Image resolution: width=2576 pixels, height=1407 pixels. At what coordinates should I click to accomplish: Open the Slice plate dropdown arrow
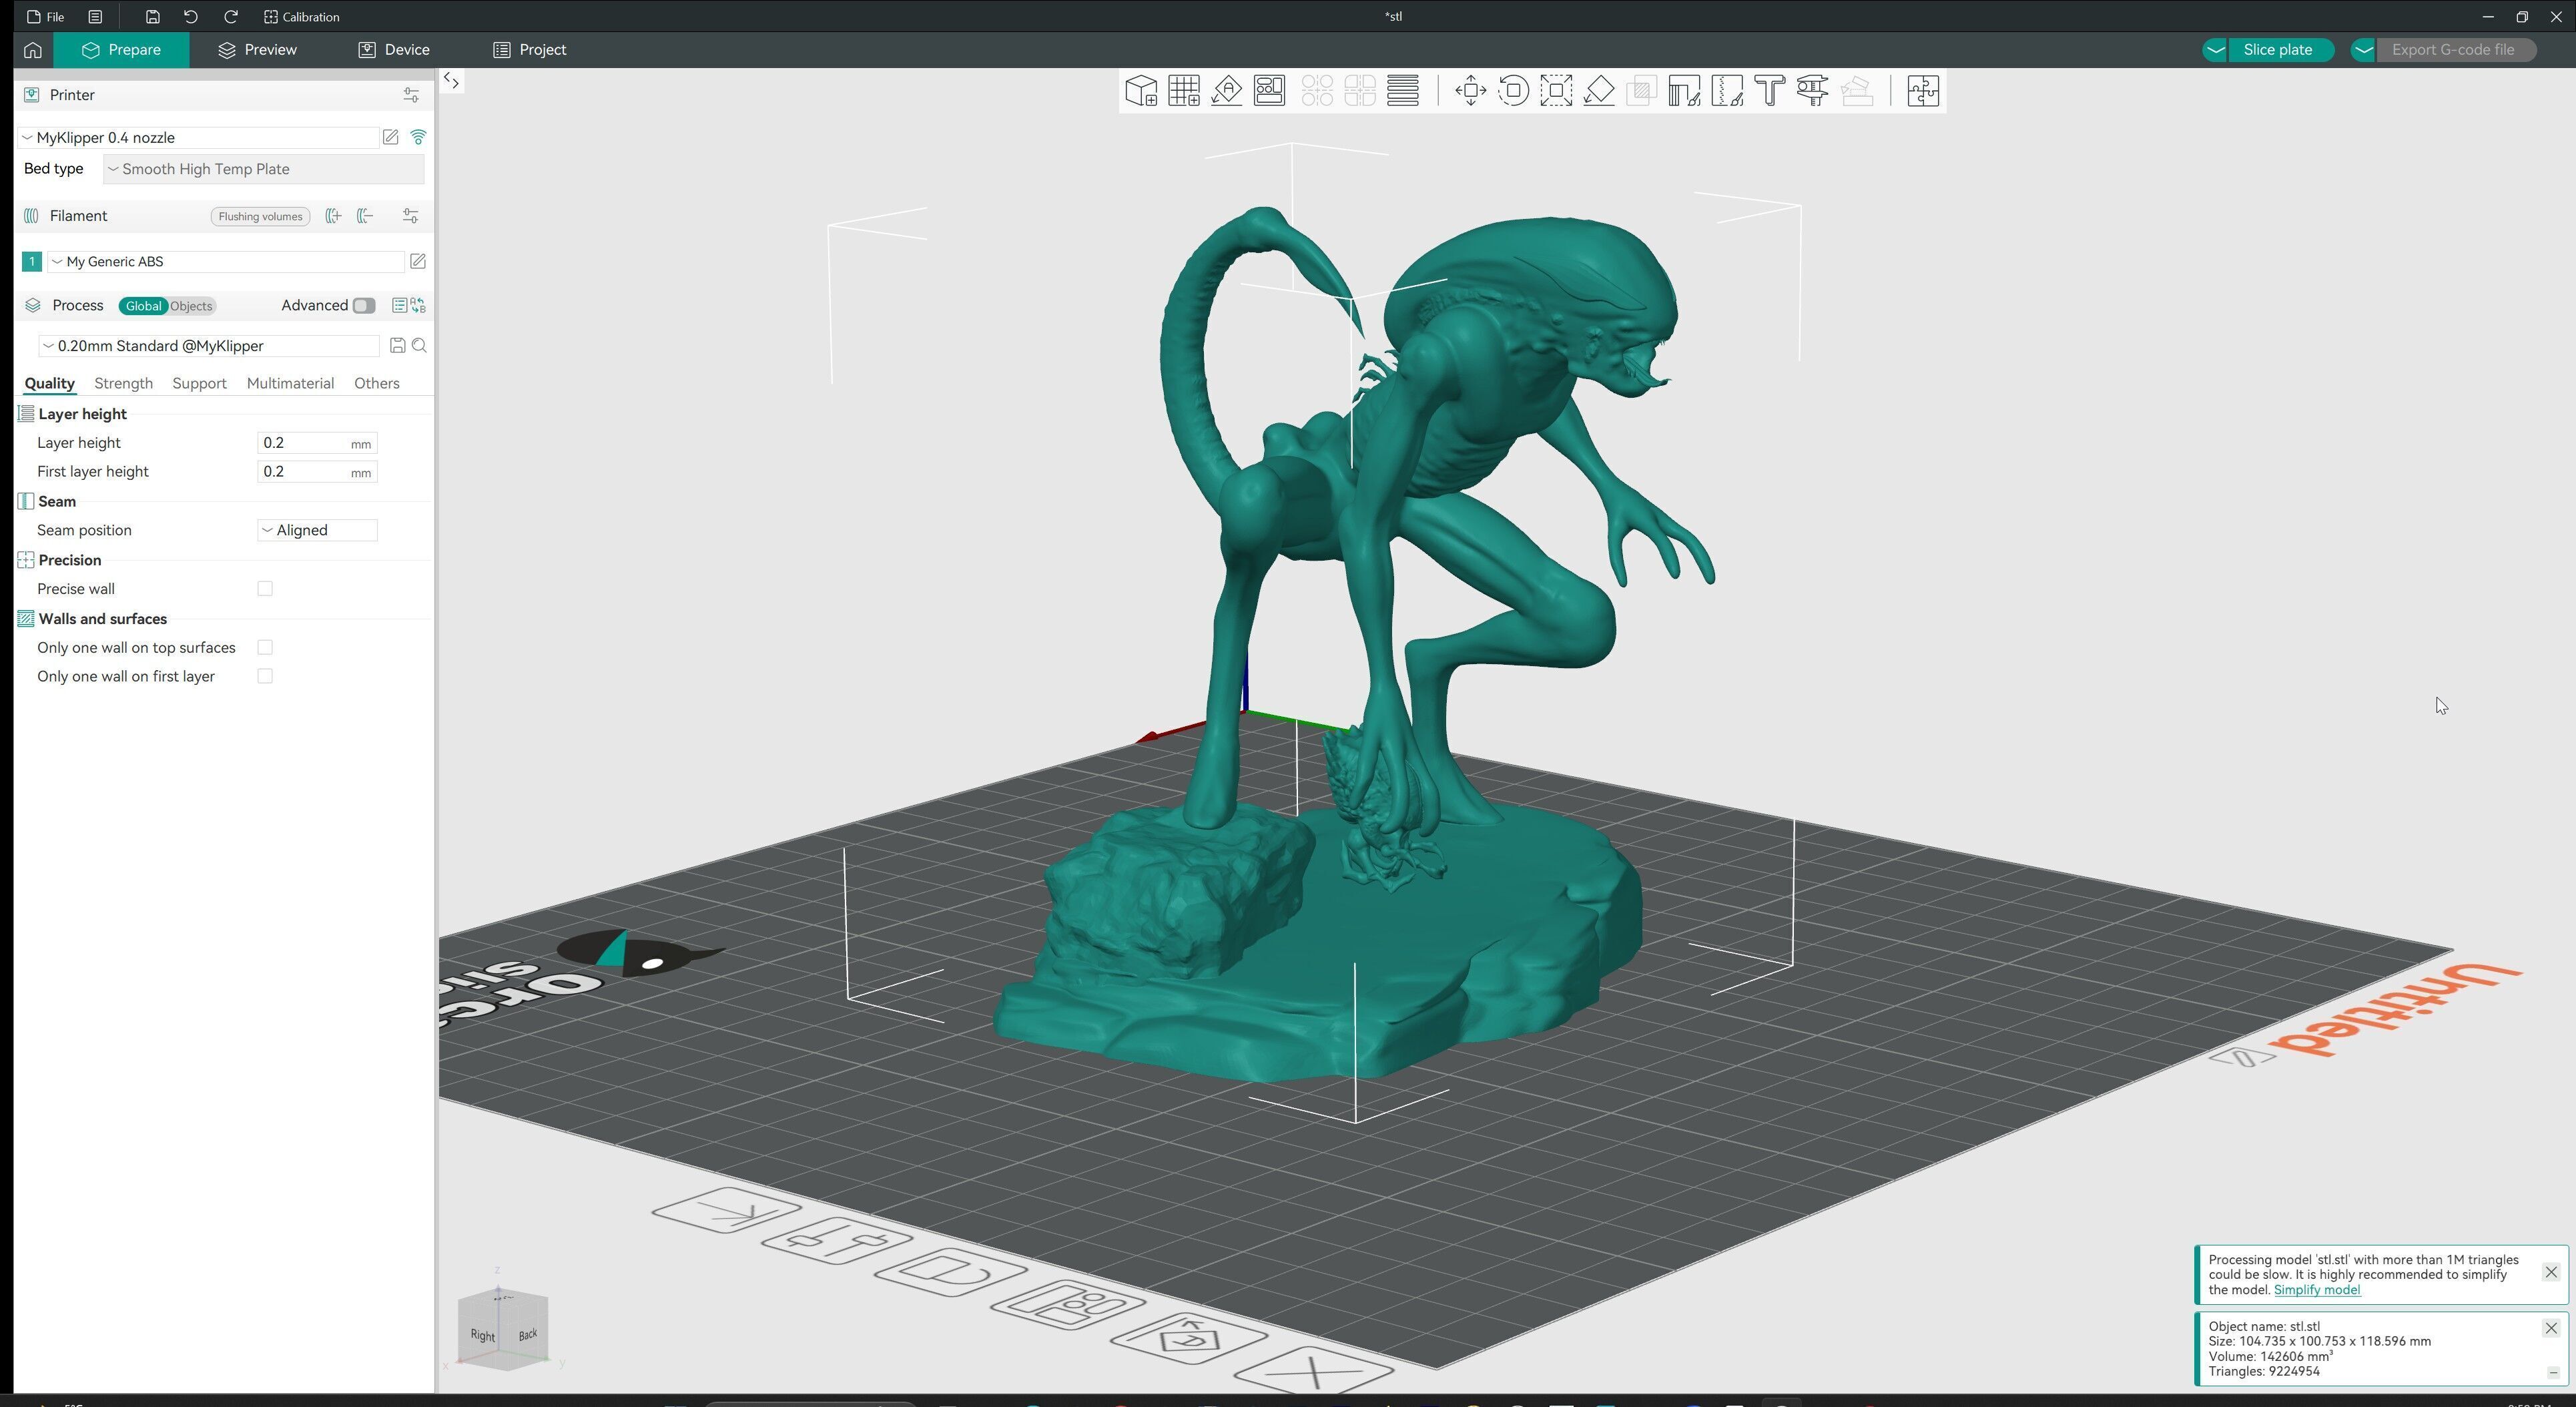tap(2216, 50)
